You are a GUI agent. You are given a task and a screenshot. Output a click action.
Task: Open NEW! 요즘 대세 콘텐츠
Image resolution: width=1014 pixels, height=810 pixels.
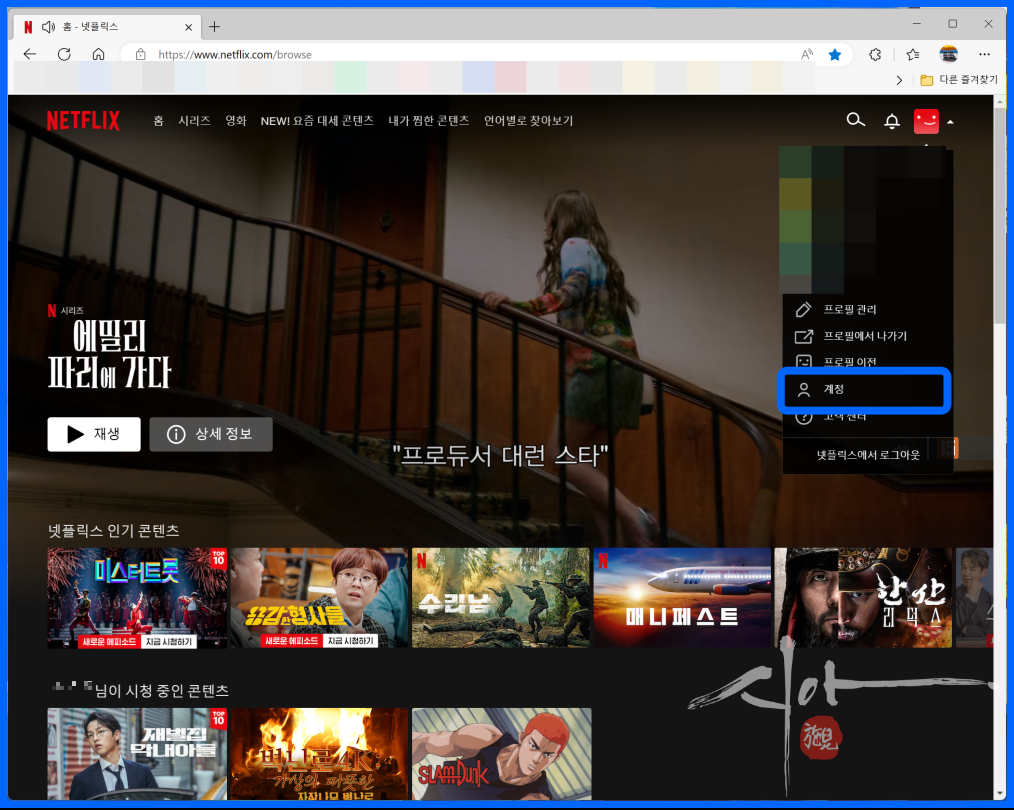pos(317,121)
